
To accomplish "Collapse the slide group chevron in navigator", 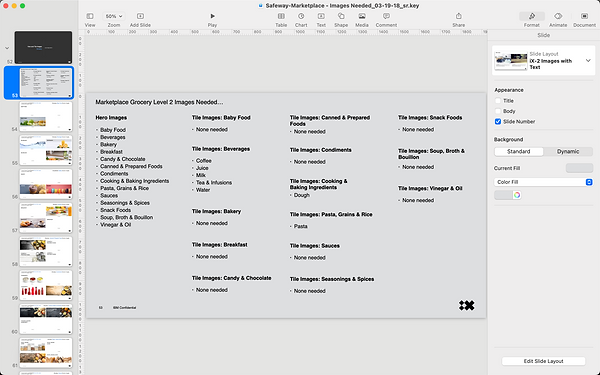I will (x=7, y=48).
